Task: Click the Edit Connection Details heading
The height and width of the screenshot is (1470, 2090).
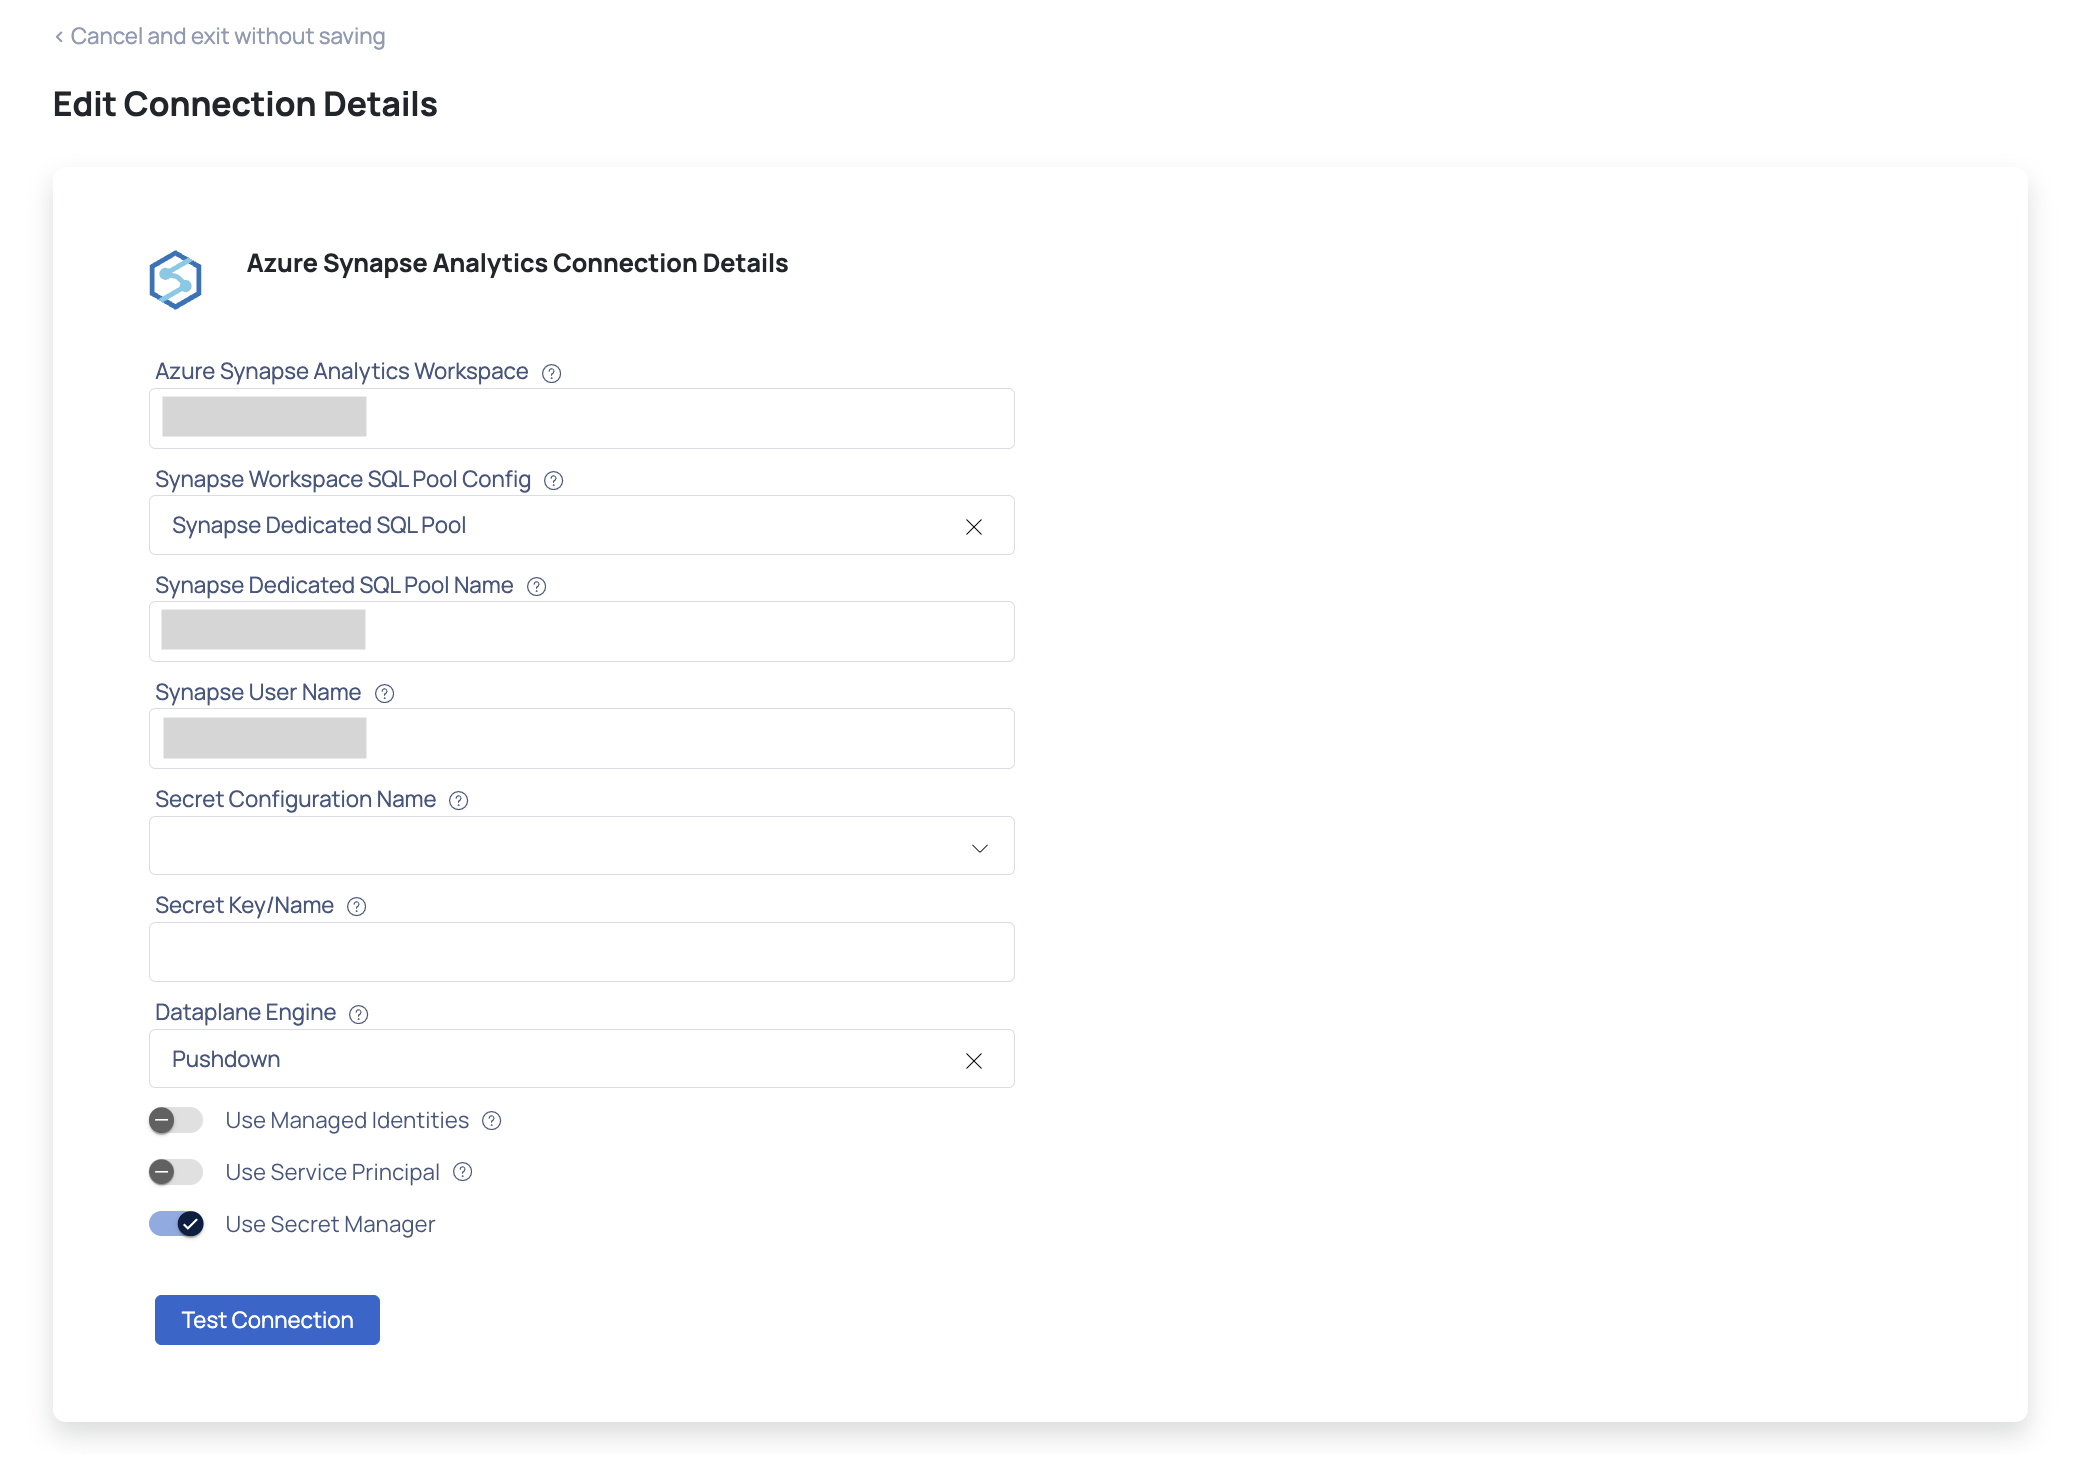Action: (x=245, y=104)
